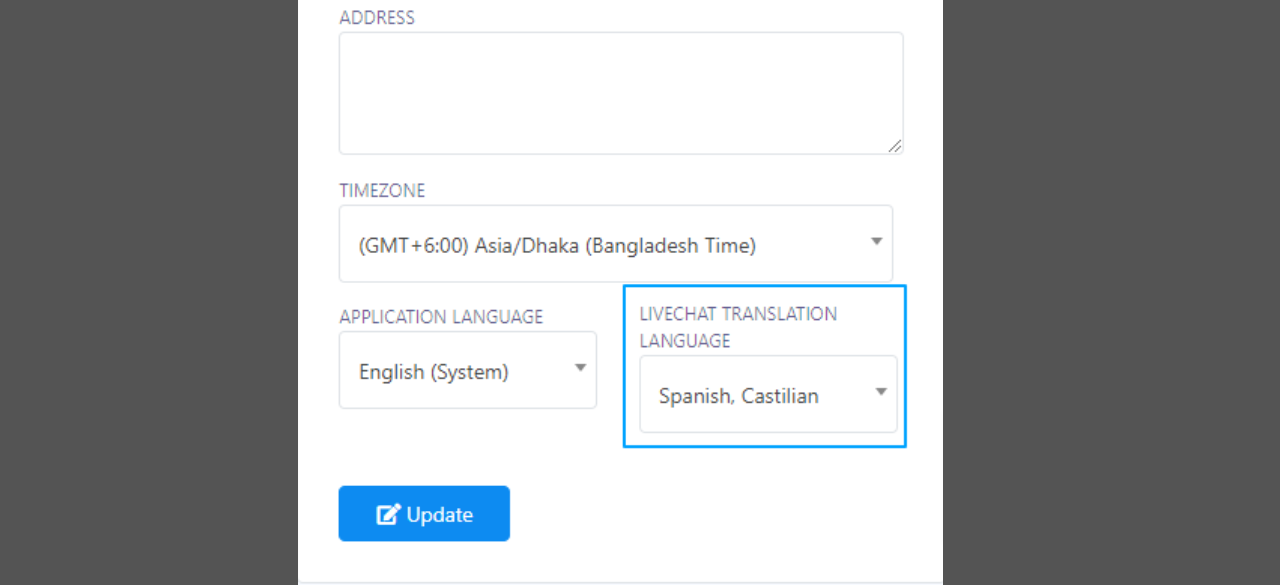Open the Timezone select box
This screenshot has width=1280, height=585.
[x=616, y=244]
